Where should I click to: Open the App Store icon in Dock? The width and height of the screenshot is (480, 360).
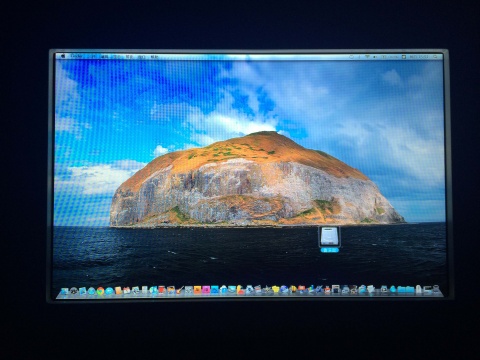click(x=223, y=290)
